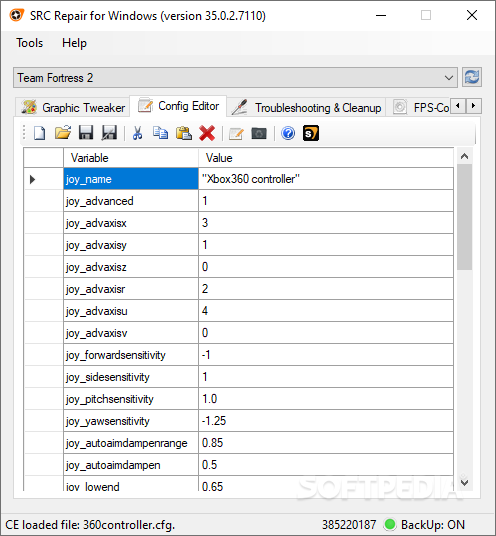The image size is (496, 536).
Task: Open the Team Fortress 2 game dropdown
Action: tap(235, 78)
